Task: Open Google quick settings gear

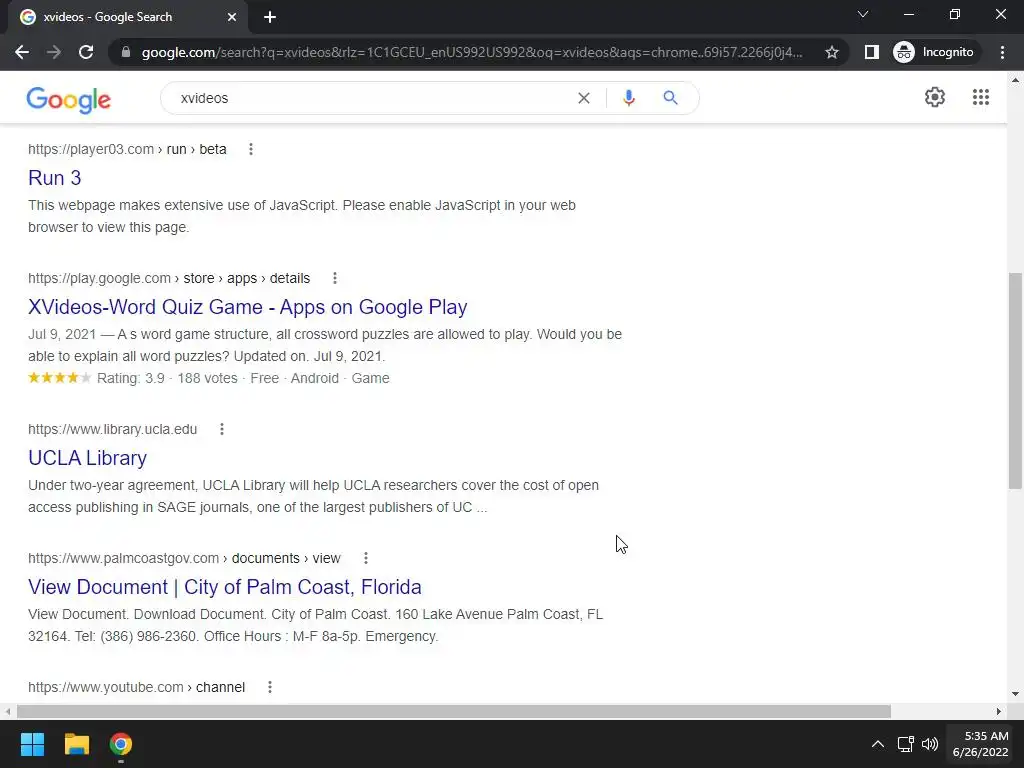Action: (935, 97)
